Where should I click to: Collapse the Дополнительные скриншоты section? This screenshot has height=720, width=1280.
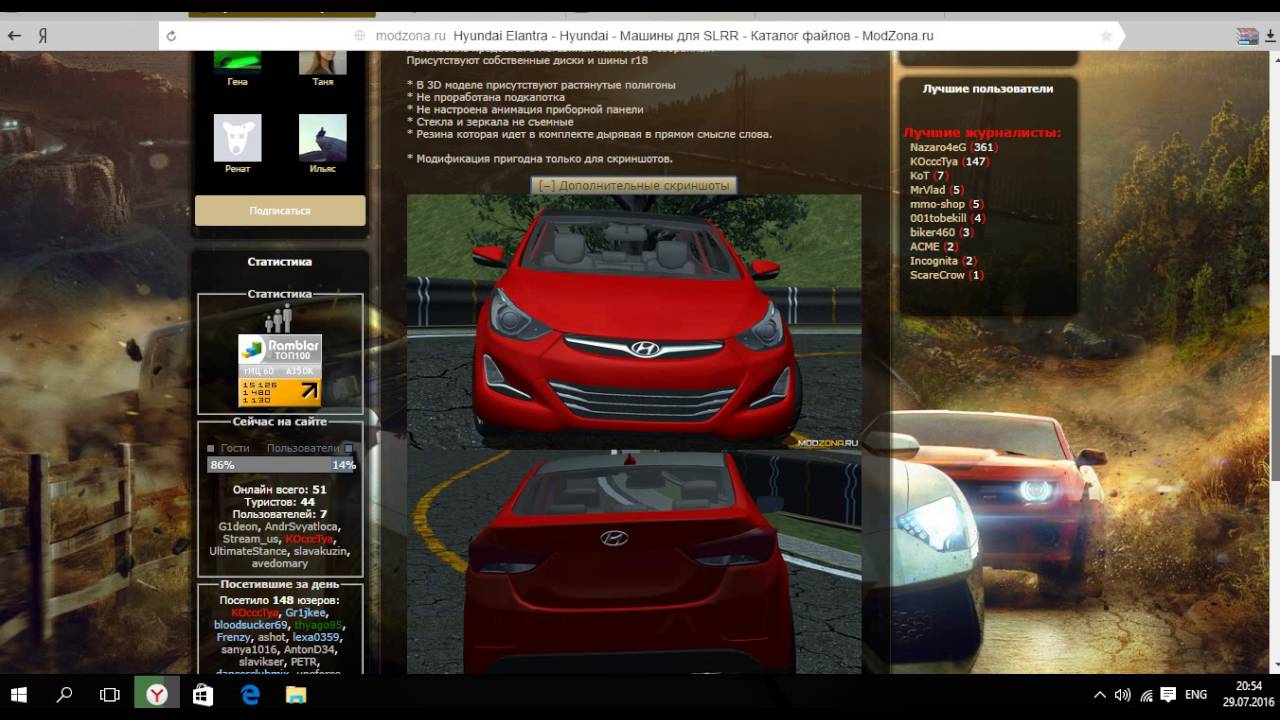point(634,186)
